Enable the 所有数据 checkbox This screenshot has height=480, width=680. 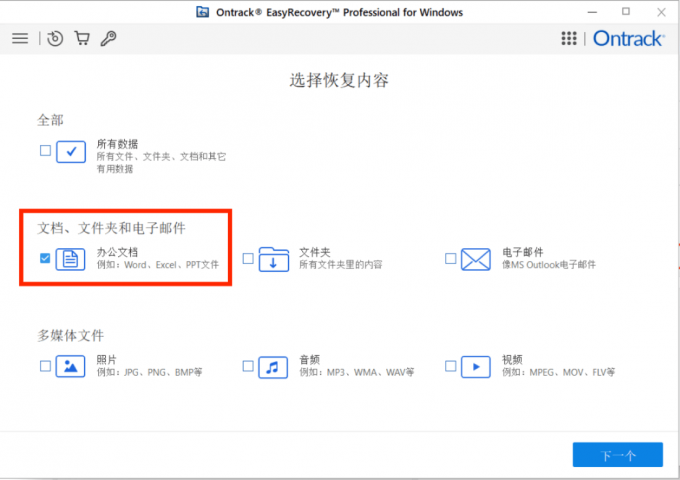click(x=45, y=151)
